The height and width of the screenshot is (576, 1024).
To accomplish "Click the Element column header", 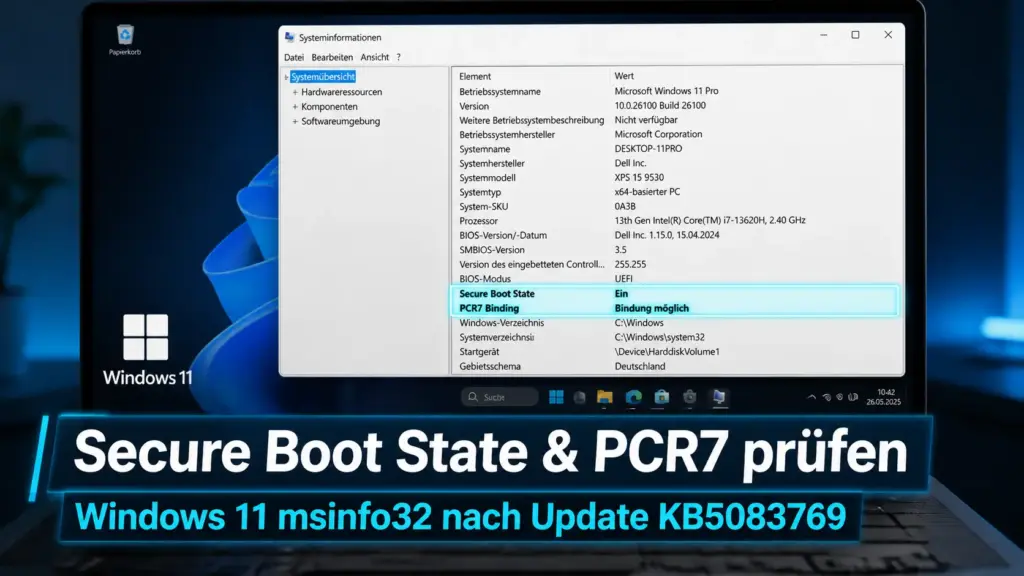I will click(x=475, y=76).
